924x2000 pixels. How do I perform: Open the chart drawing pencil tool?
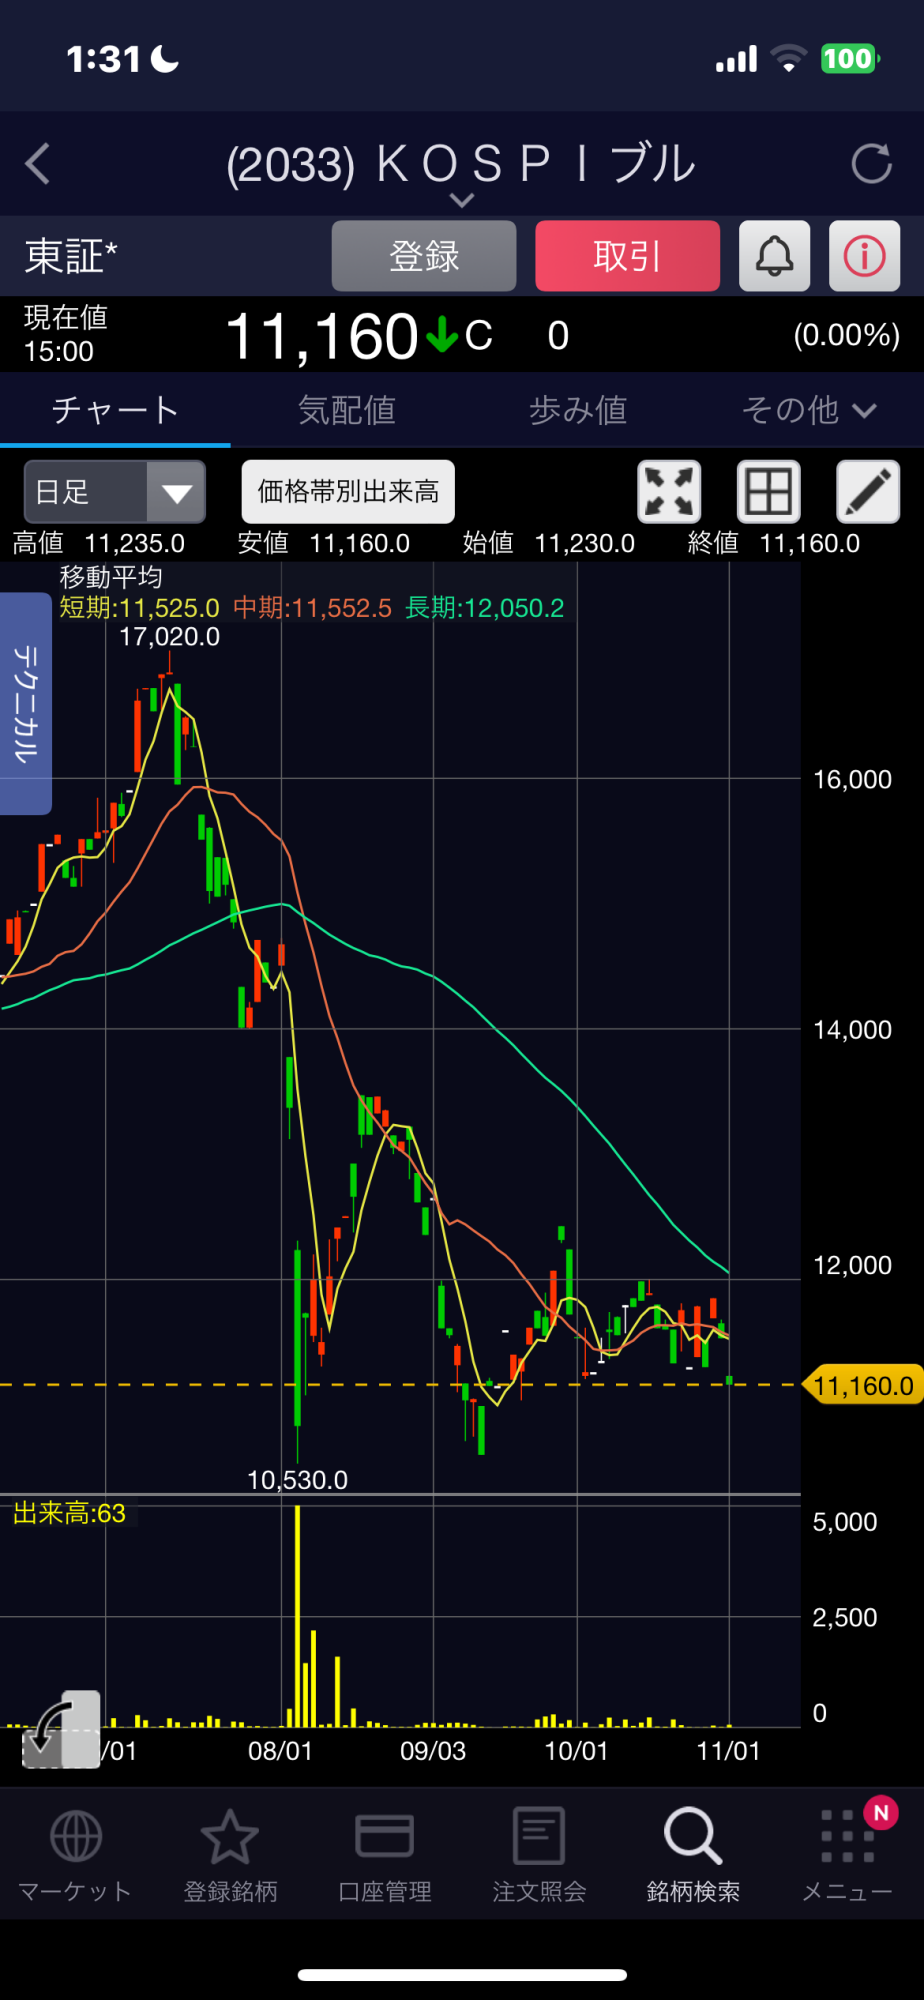(867, 492)
